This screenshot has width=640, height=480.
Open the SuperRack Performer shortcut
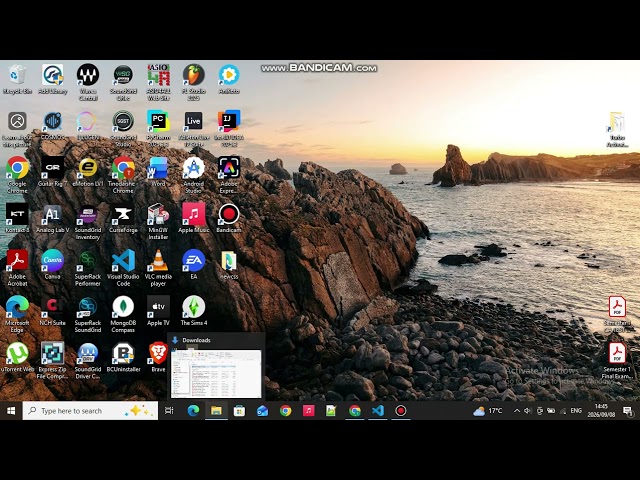(88, 267)
